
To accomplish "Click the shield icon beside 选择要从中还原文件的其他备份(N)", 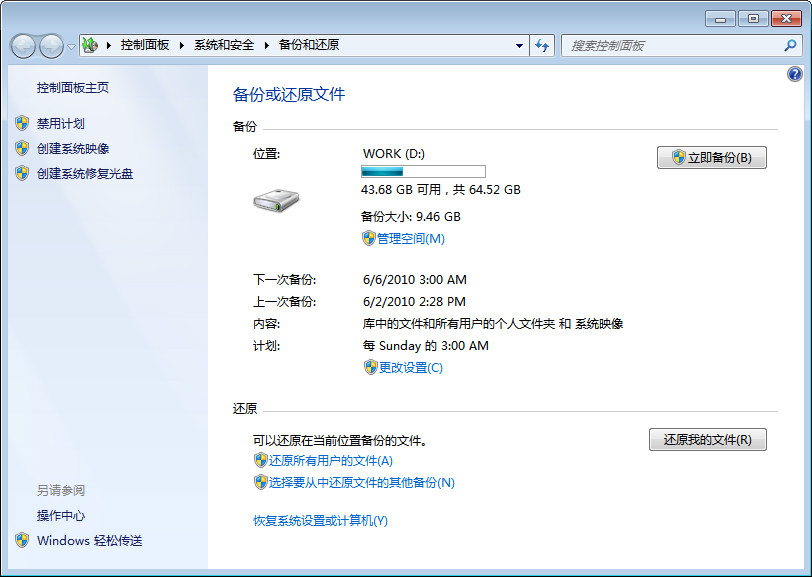I will tap(260, 482).
